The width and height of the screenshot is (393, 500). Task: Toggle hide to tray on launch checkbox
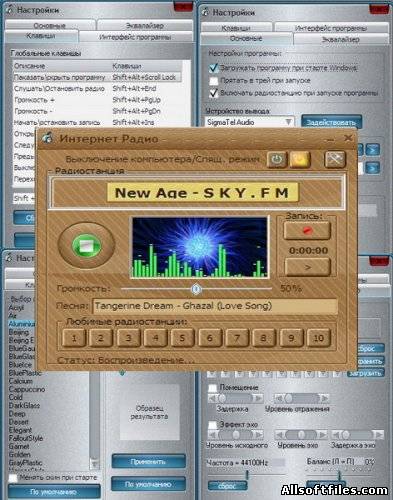213,80
